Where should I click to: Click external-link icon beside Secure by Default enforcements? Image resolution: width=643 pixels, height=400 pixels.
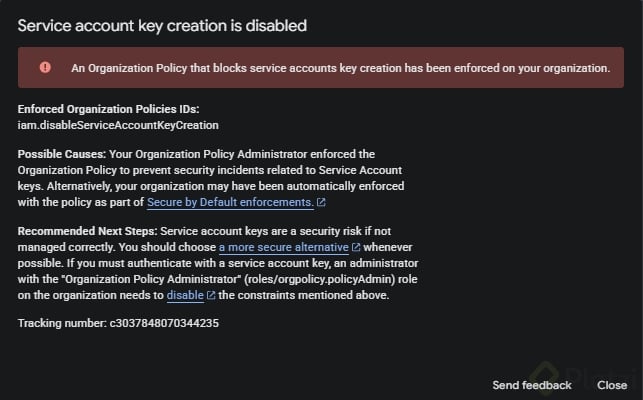(x=321, y=203)
